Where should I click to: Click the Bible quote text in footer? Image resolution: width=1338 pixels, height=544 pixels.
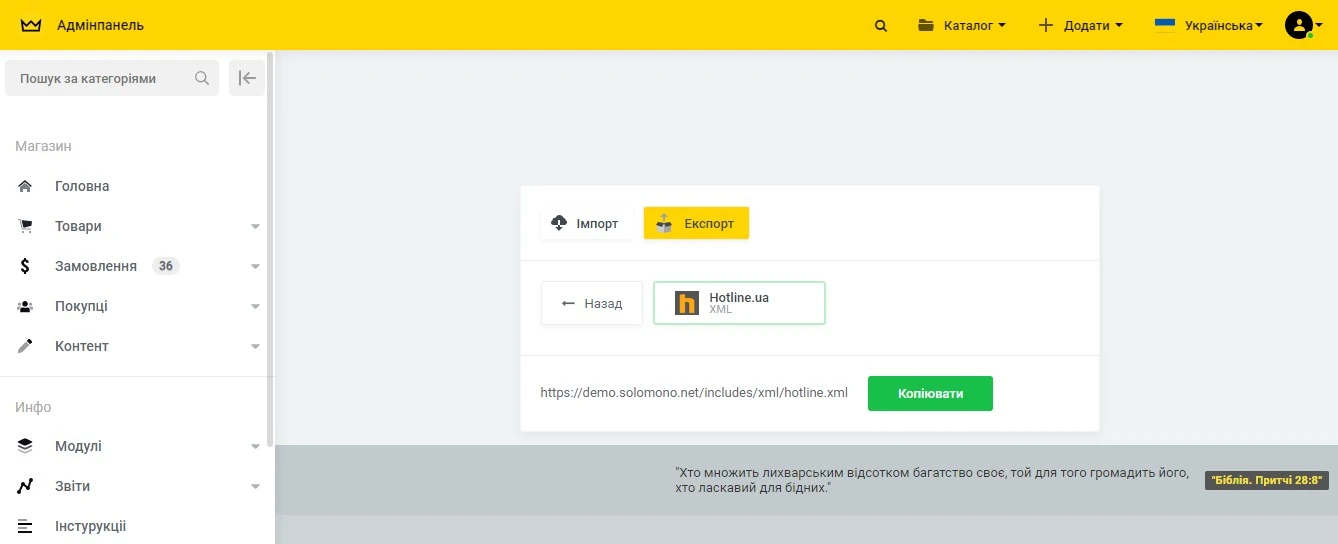[x=932, y=480]
